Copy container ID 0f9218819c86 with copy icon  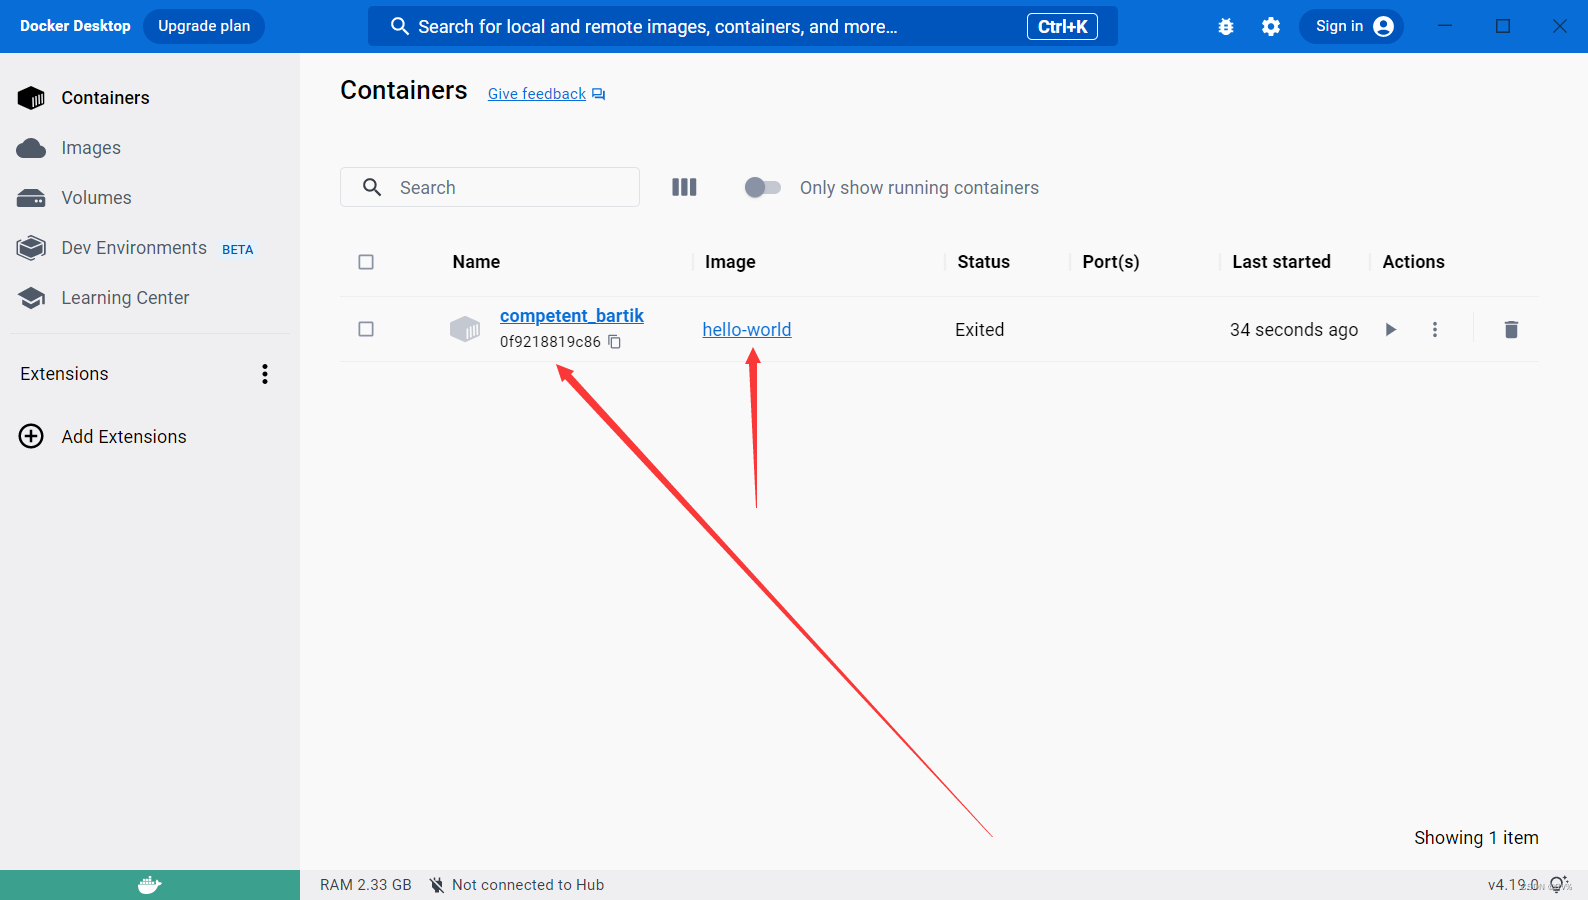[615, 342]
